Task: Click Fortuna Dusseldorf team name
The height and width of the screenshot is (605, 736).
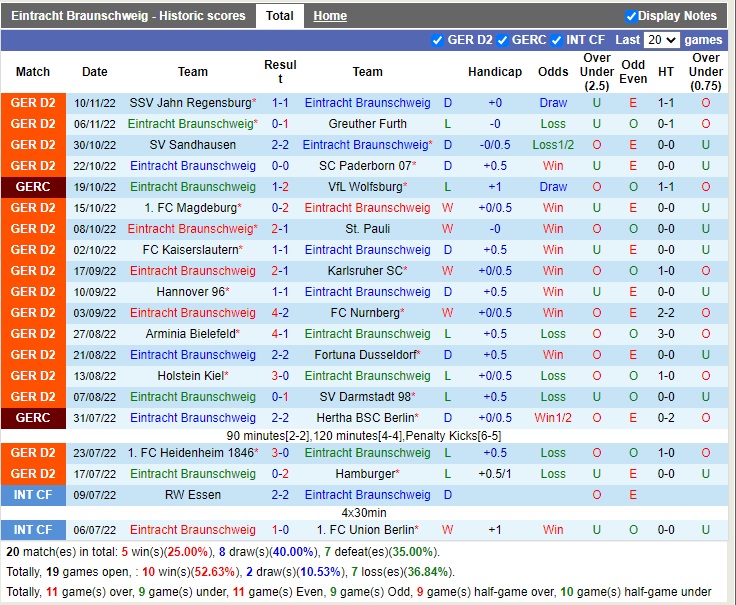Action: coord(365,355)
